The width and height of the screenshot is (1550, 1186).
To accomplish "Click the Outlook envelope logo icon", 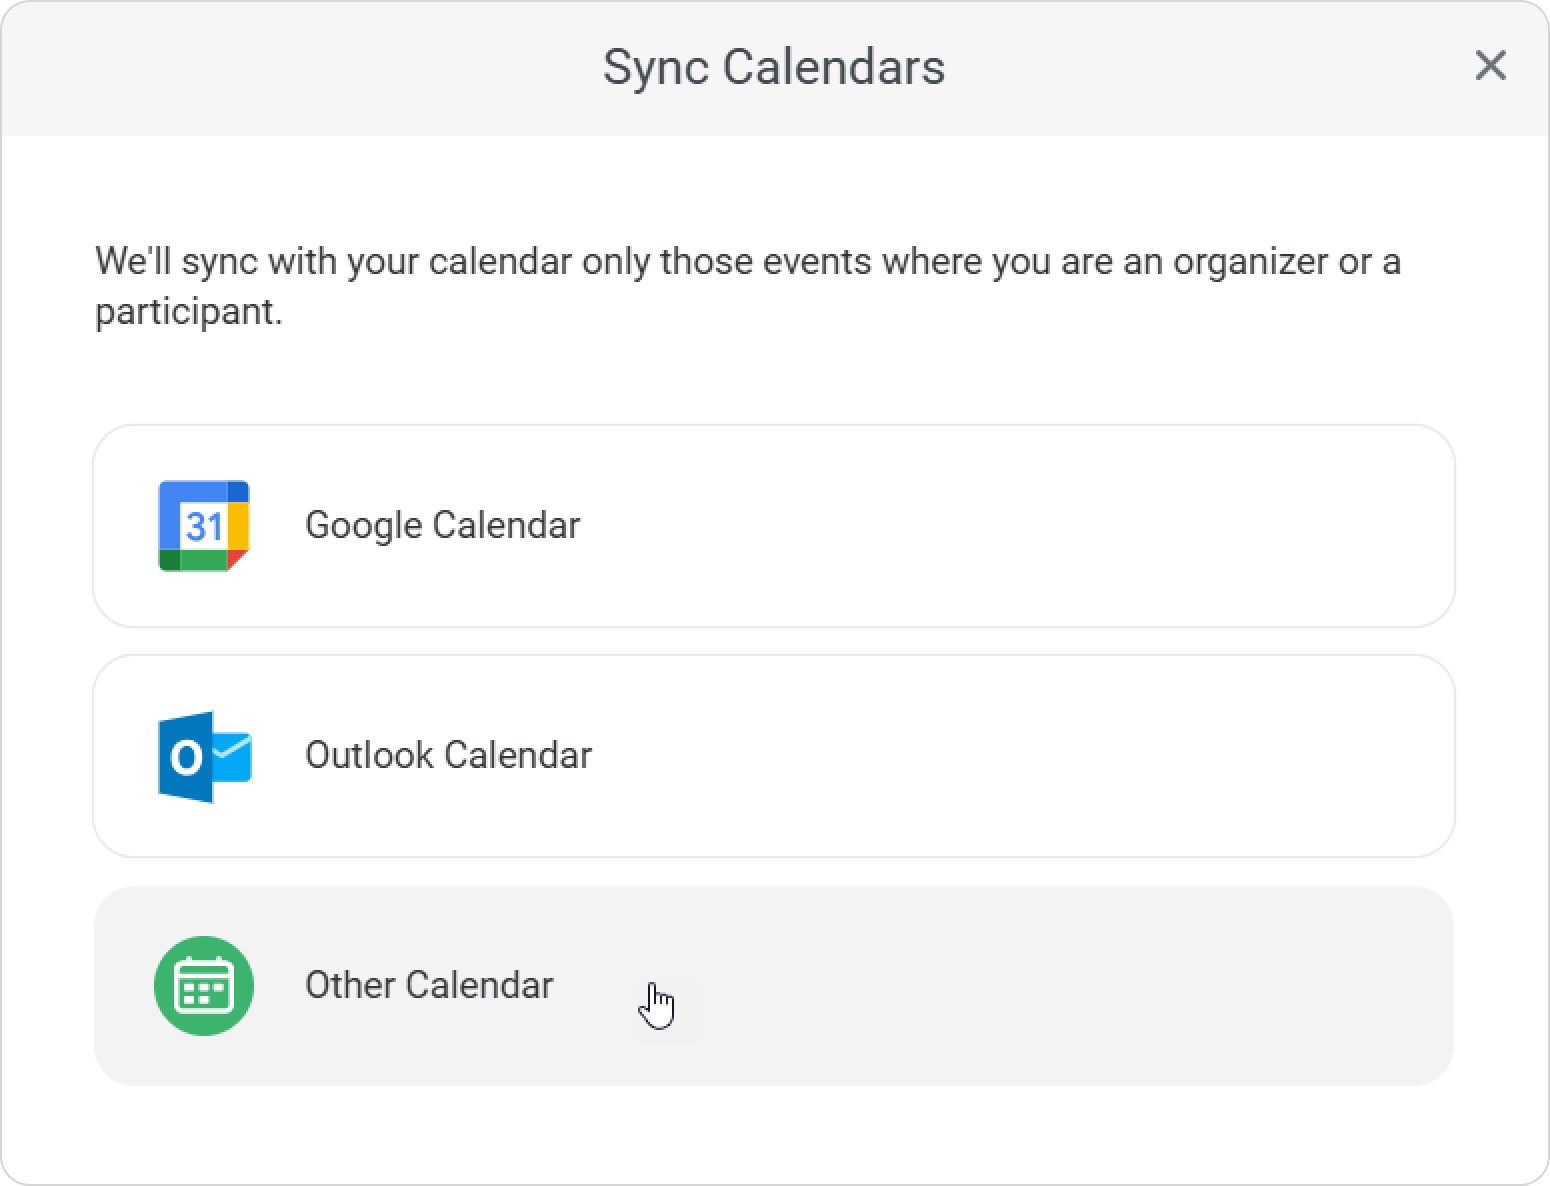I will click(205, 756).
